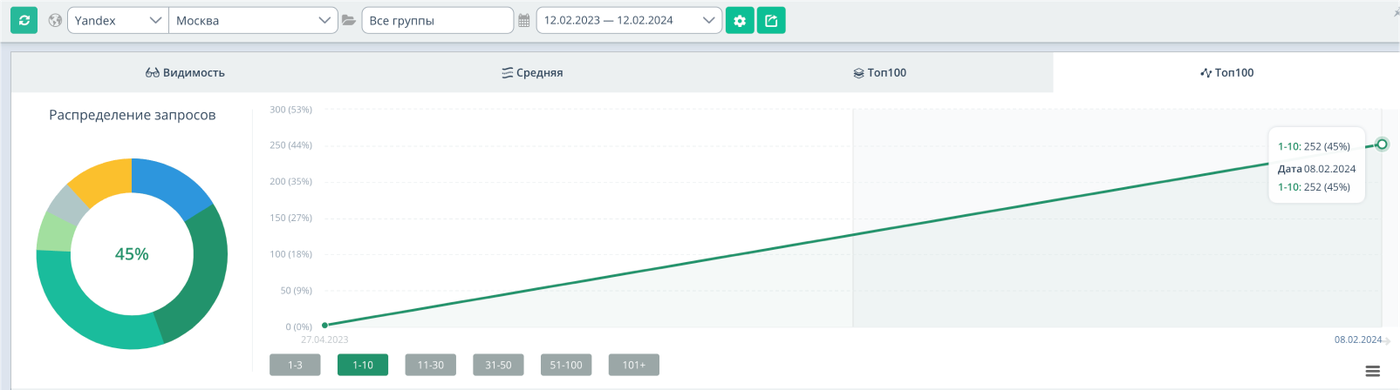The height and width of the screenshot is (390, 1400).
Task: Open the Москва region dropdown
Action: [253, 20]
